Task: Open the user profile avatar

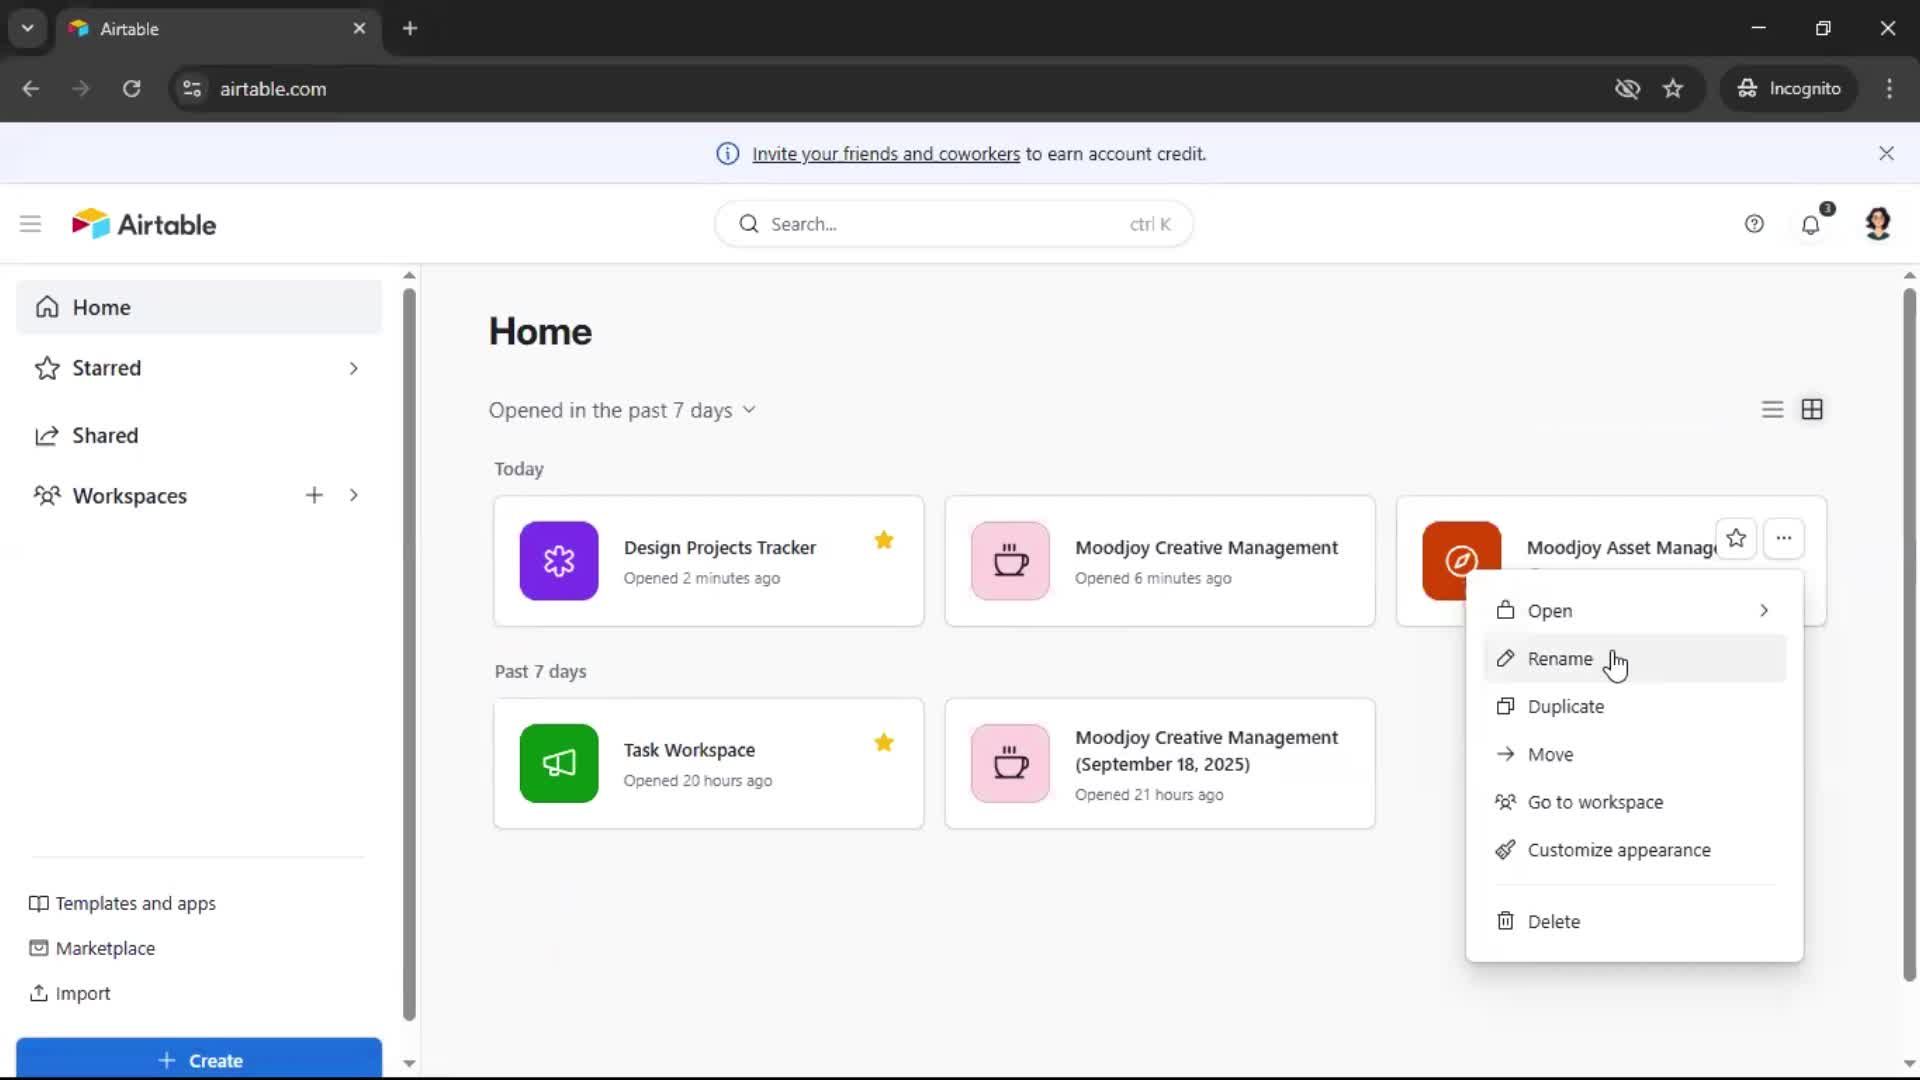Action: (x=1878, y=224)
